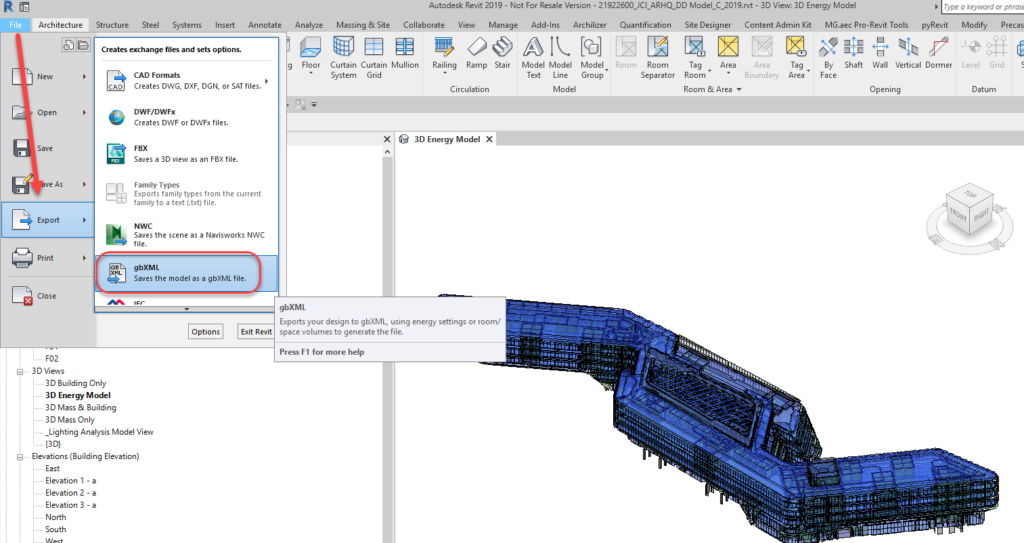
Task: Open the Export submenu
Action: click(48, 220)
